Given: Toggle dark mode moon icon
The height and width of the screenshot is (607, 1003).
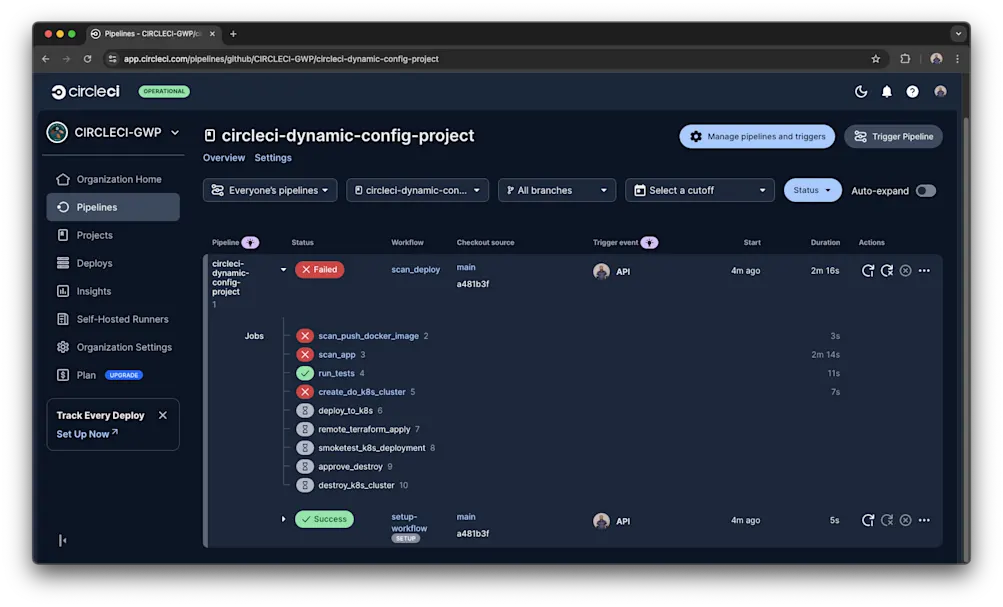Looking at the screenshot, I should click(861, 91).
